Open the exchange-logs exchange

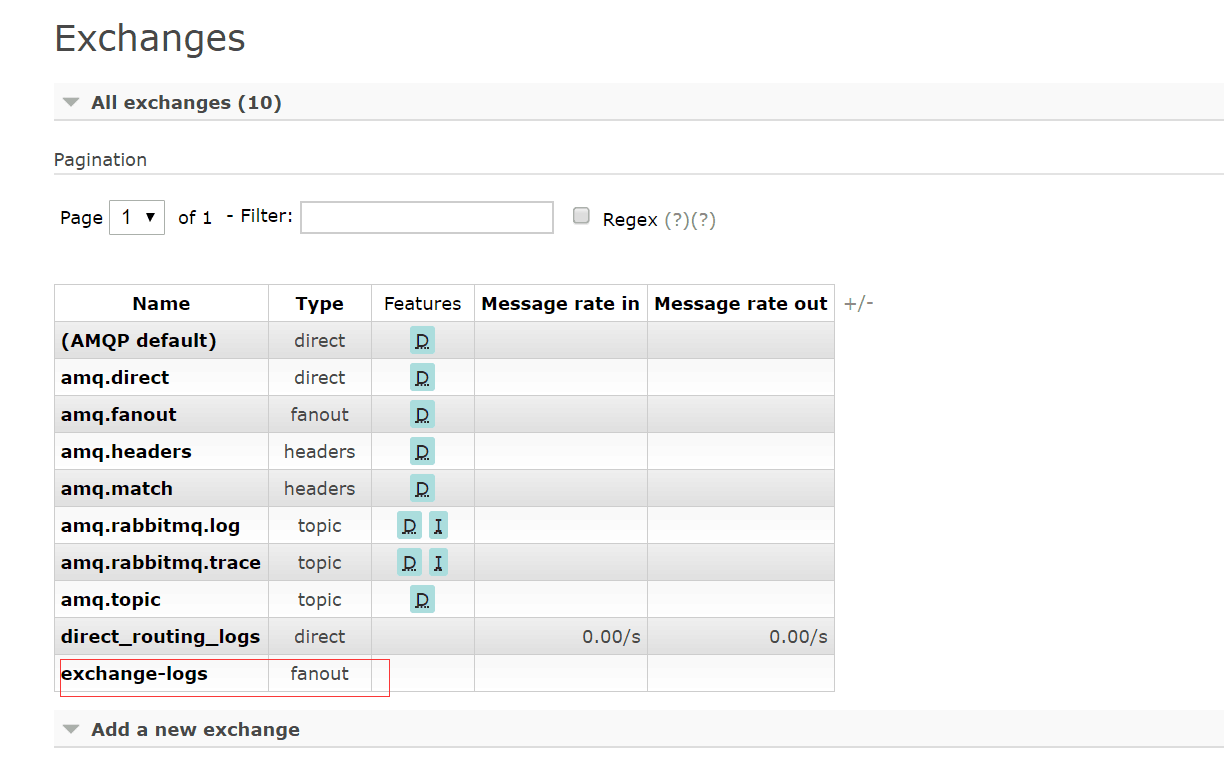coord(134,674)
